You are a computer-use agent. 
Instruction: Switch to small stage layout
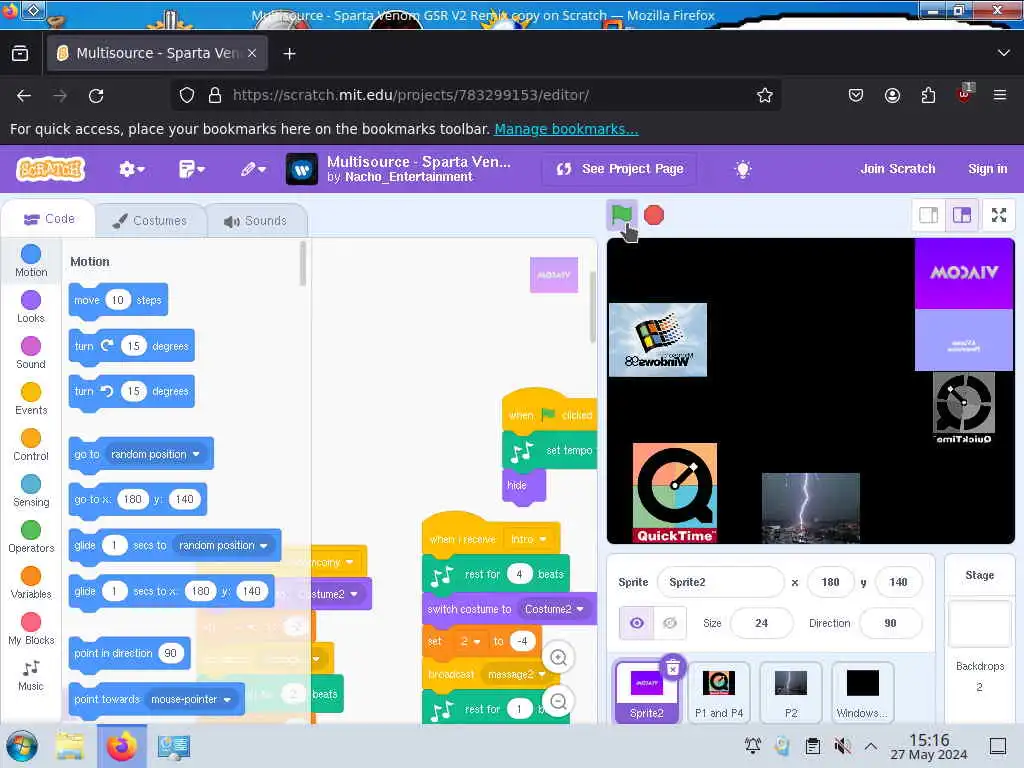tap(928, 215)
